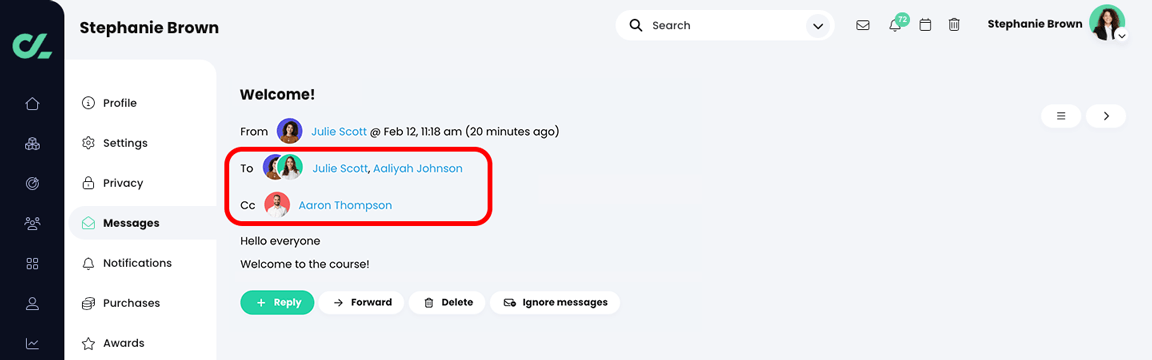The image size is (1152, 360).
Task: Open the Notifications menu item
Action: (137, 263)
